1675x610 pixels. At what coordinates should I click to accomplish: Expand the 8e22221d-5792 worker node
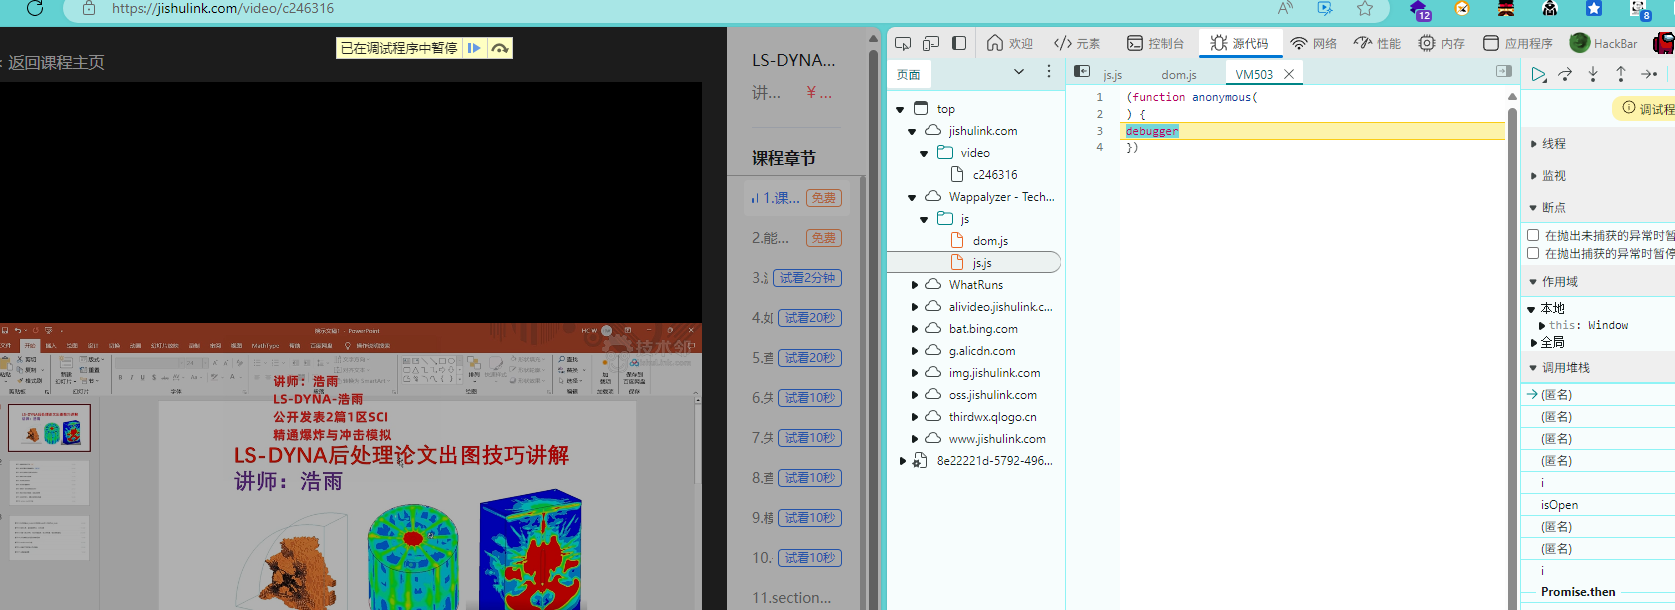[x=902, y=461]
